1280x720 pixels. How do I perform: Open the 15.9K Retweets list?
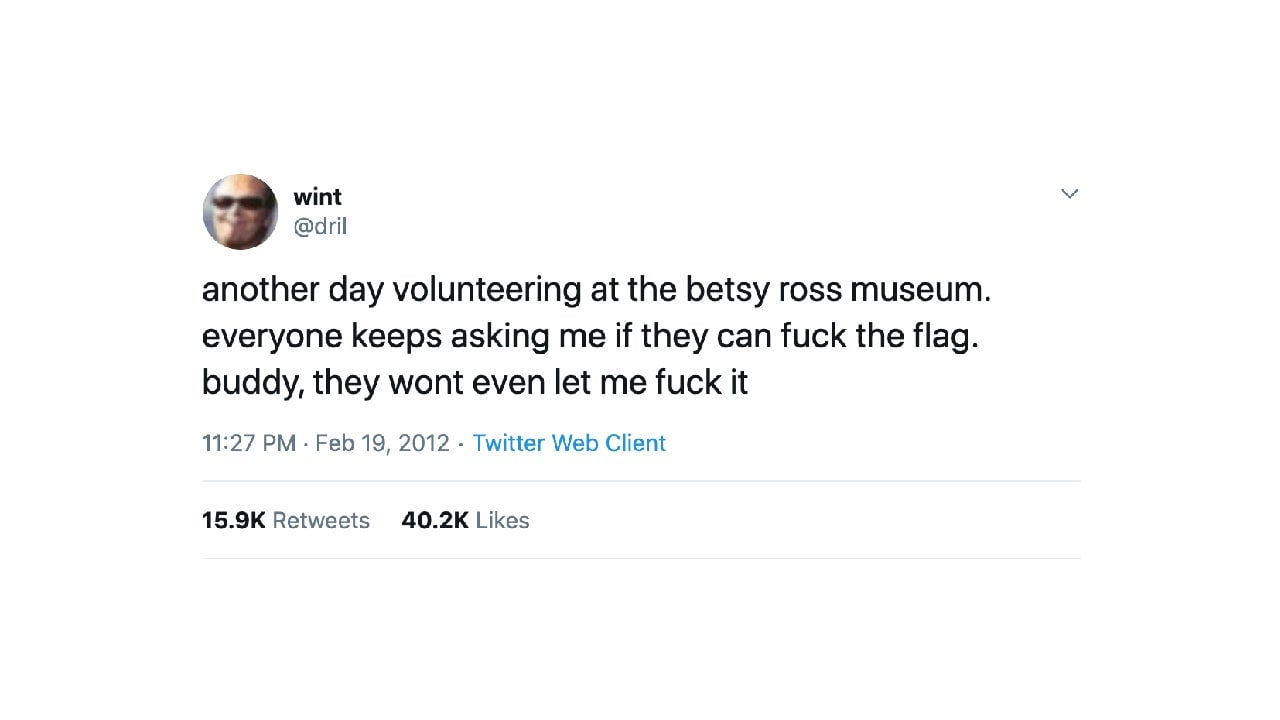[285, 520]
